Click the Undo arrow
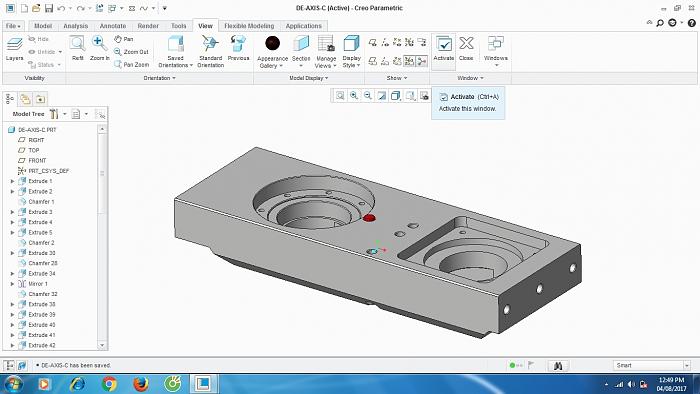700x394 pixels. (62, 8)
